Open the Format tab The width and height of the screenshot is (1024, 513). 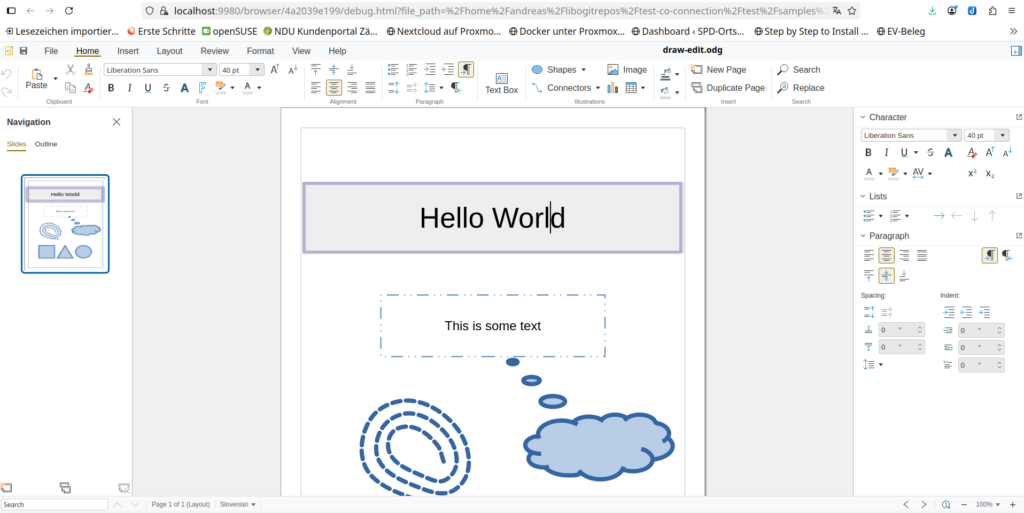point(261,51)
